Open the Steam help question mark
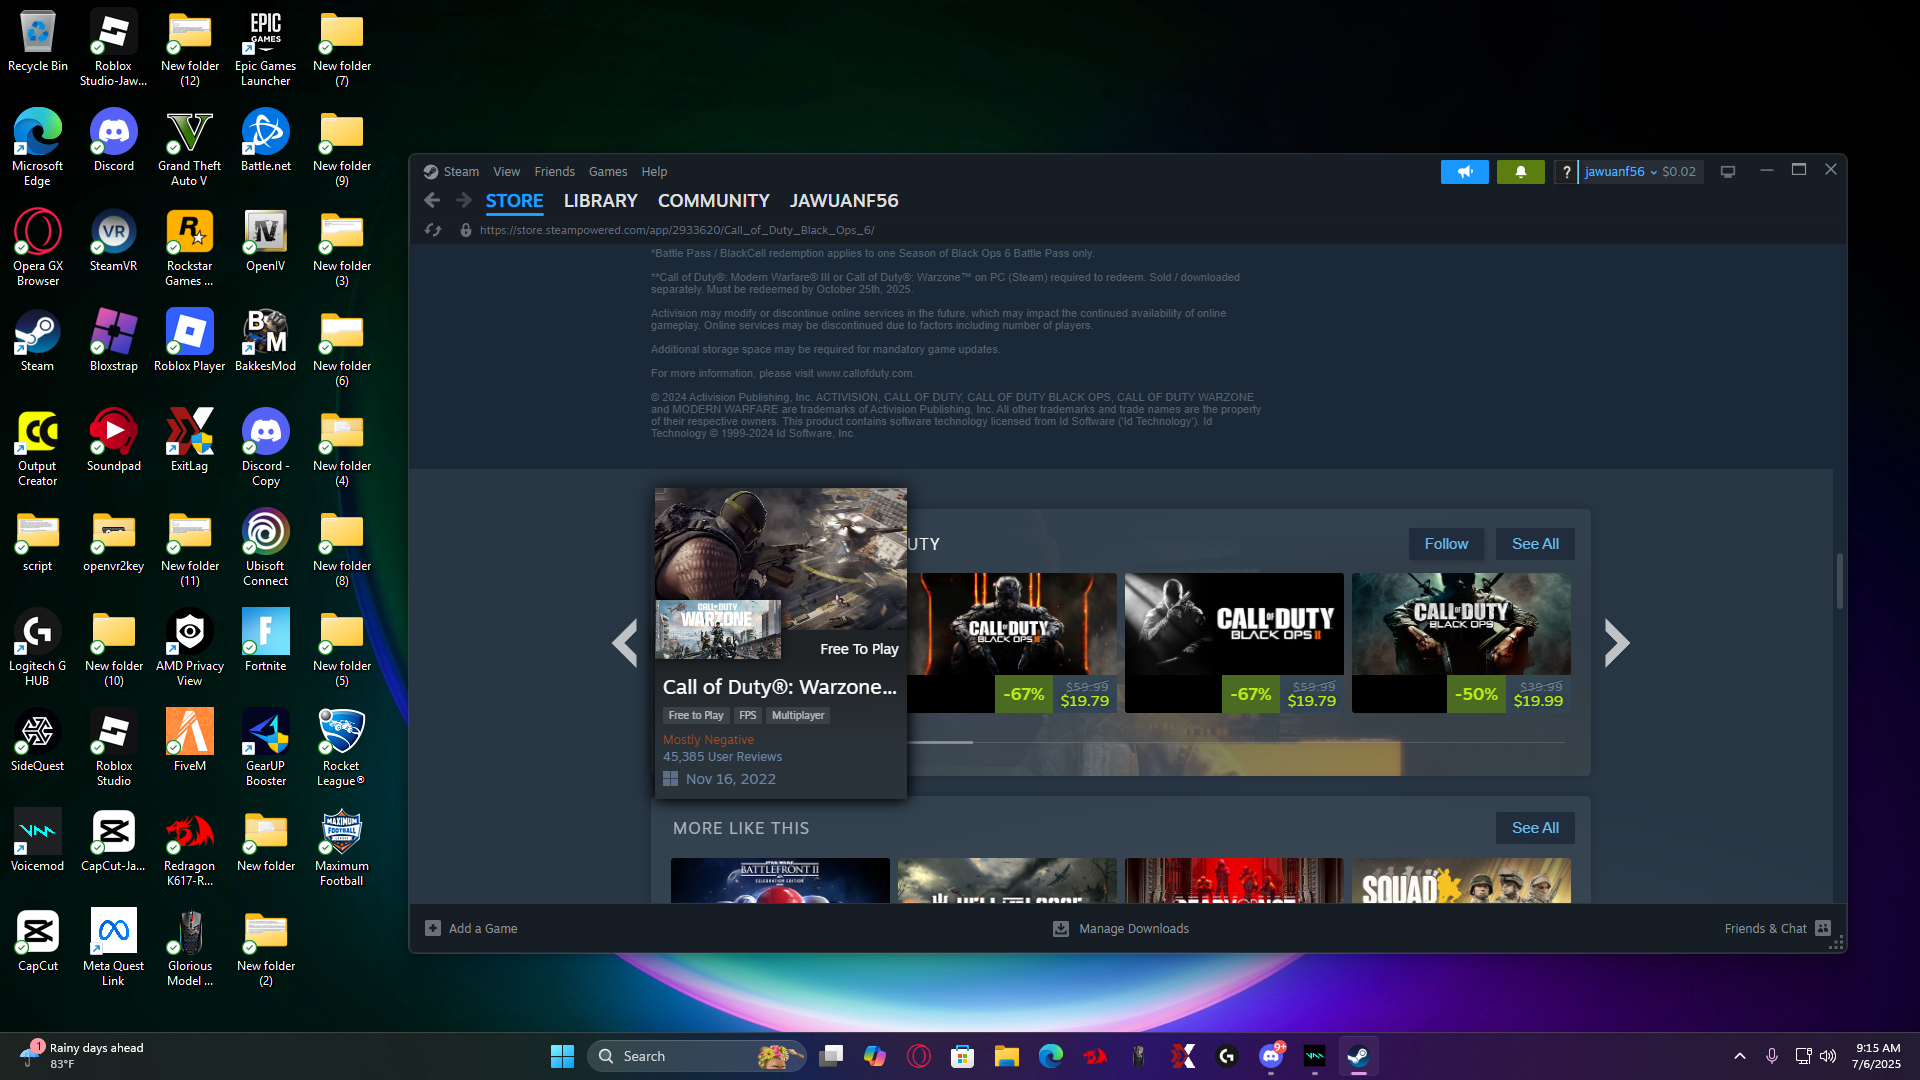 [1566, 172]
